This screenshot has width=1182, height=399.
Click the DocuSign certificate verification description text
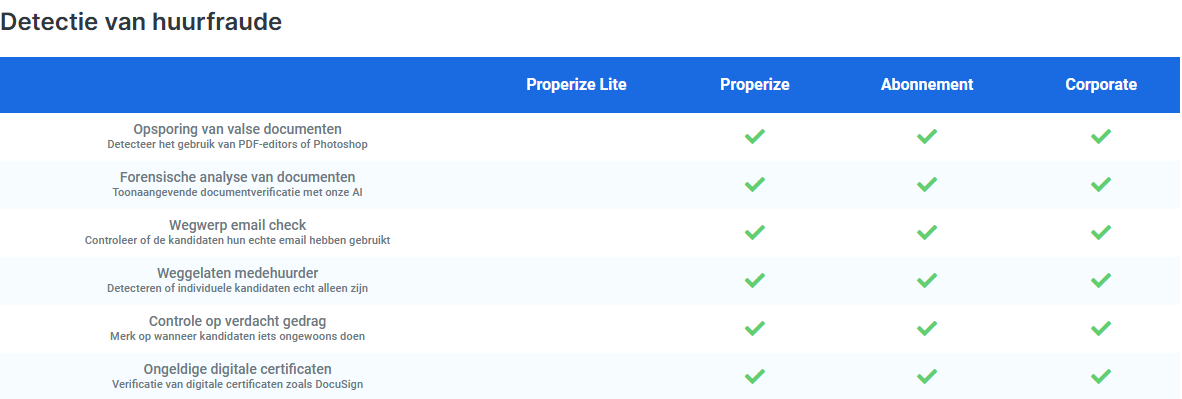click(x=237, y=384)
